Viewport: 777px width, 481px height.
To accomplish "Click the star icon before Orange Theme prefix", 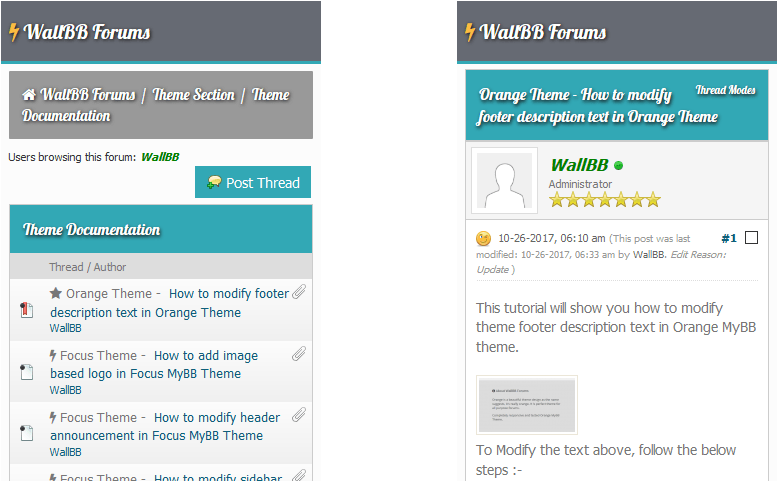I will click(56, 293).
